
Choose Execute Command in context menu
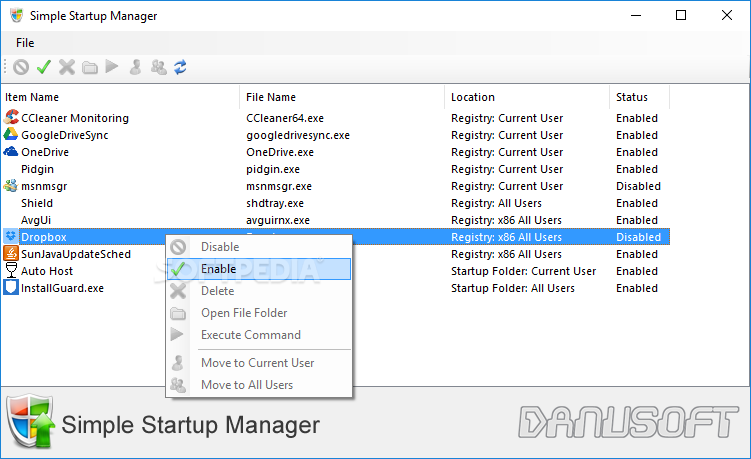pyautogui.click(x=259, y=335)
